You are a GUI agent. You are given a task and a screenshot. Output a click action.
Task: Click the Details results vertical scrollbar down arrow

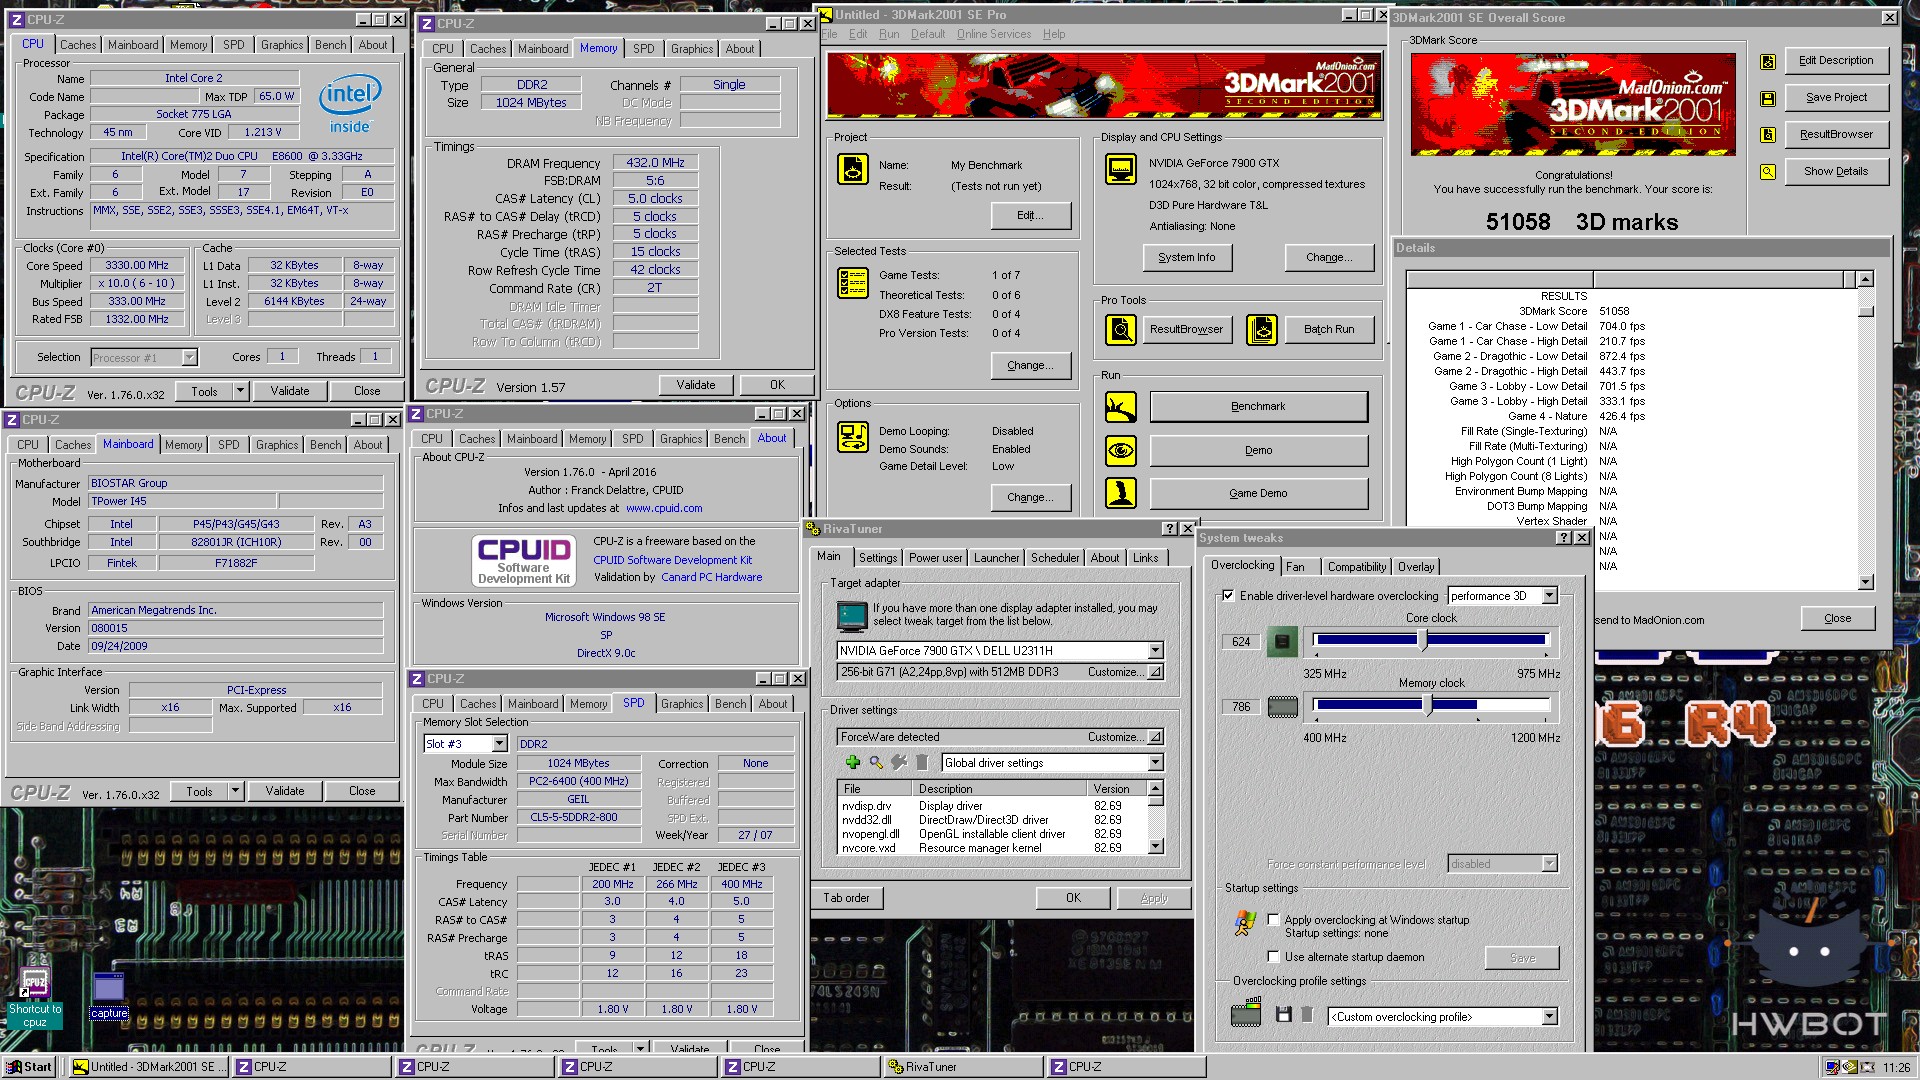(1865, 582)
